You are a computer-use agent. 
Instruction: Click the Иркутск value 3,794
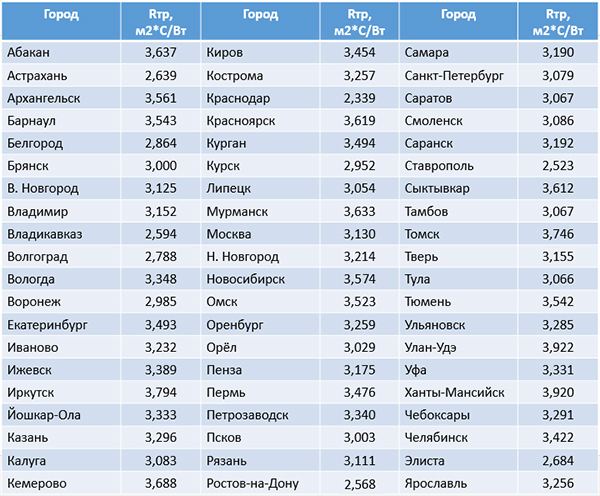point(161,392)
